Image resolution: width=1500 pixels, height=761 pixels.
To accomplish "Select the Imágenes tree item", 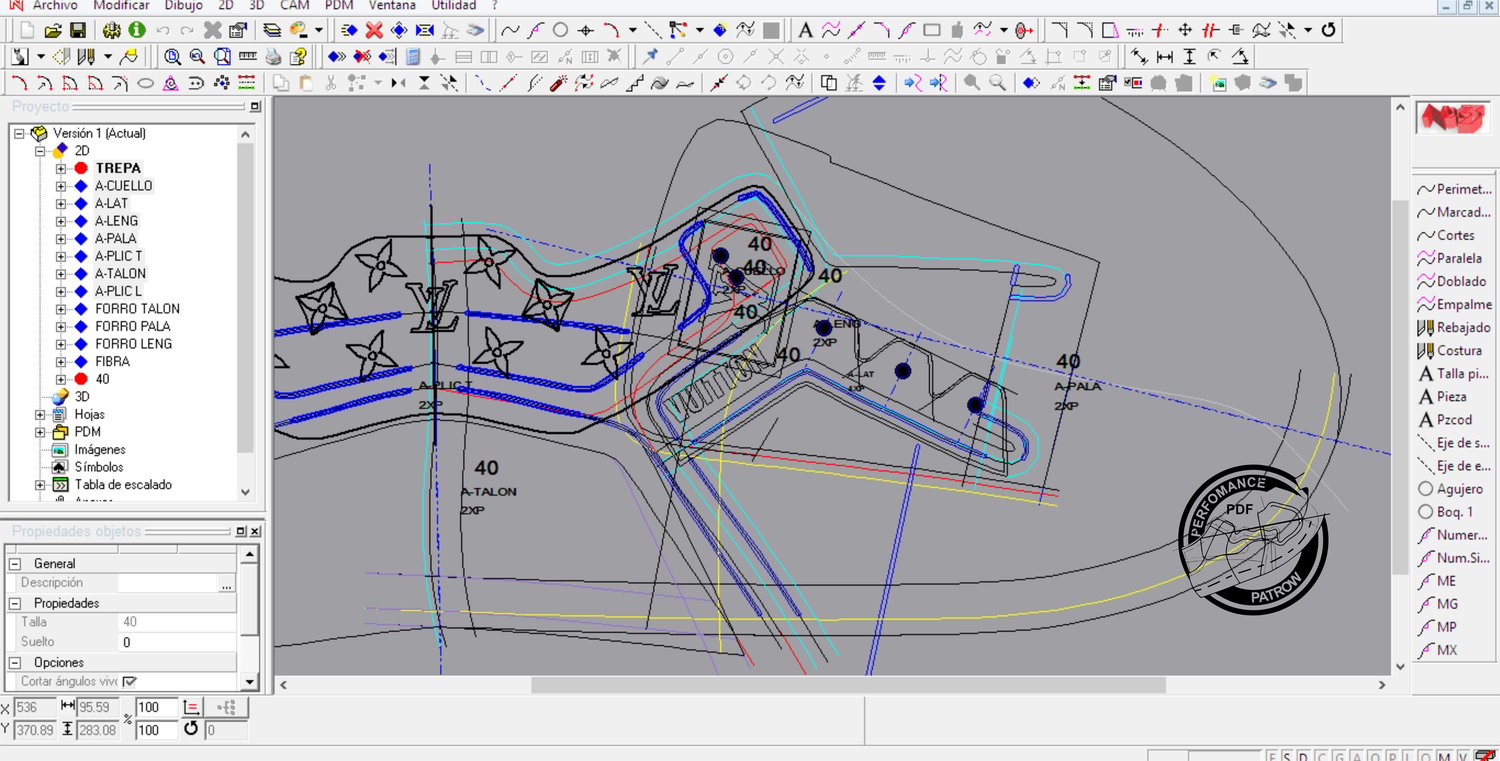I will pos(100,450).
